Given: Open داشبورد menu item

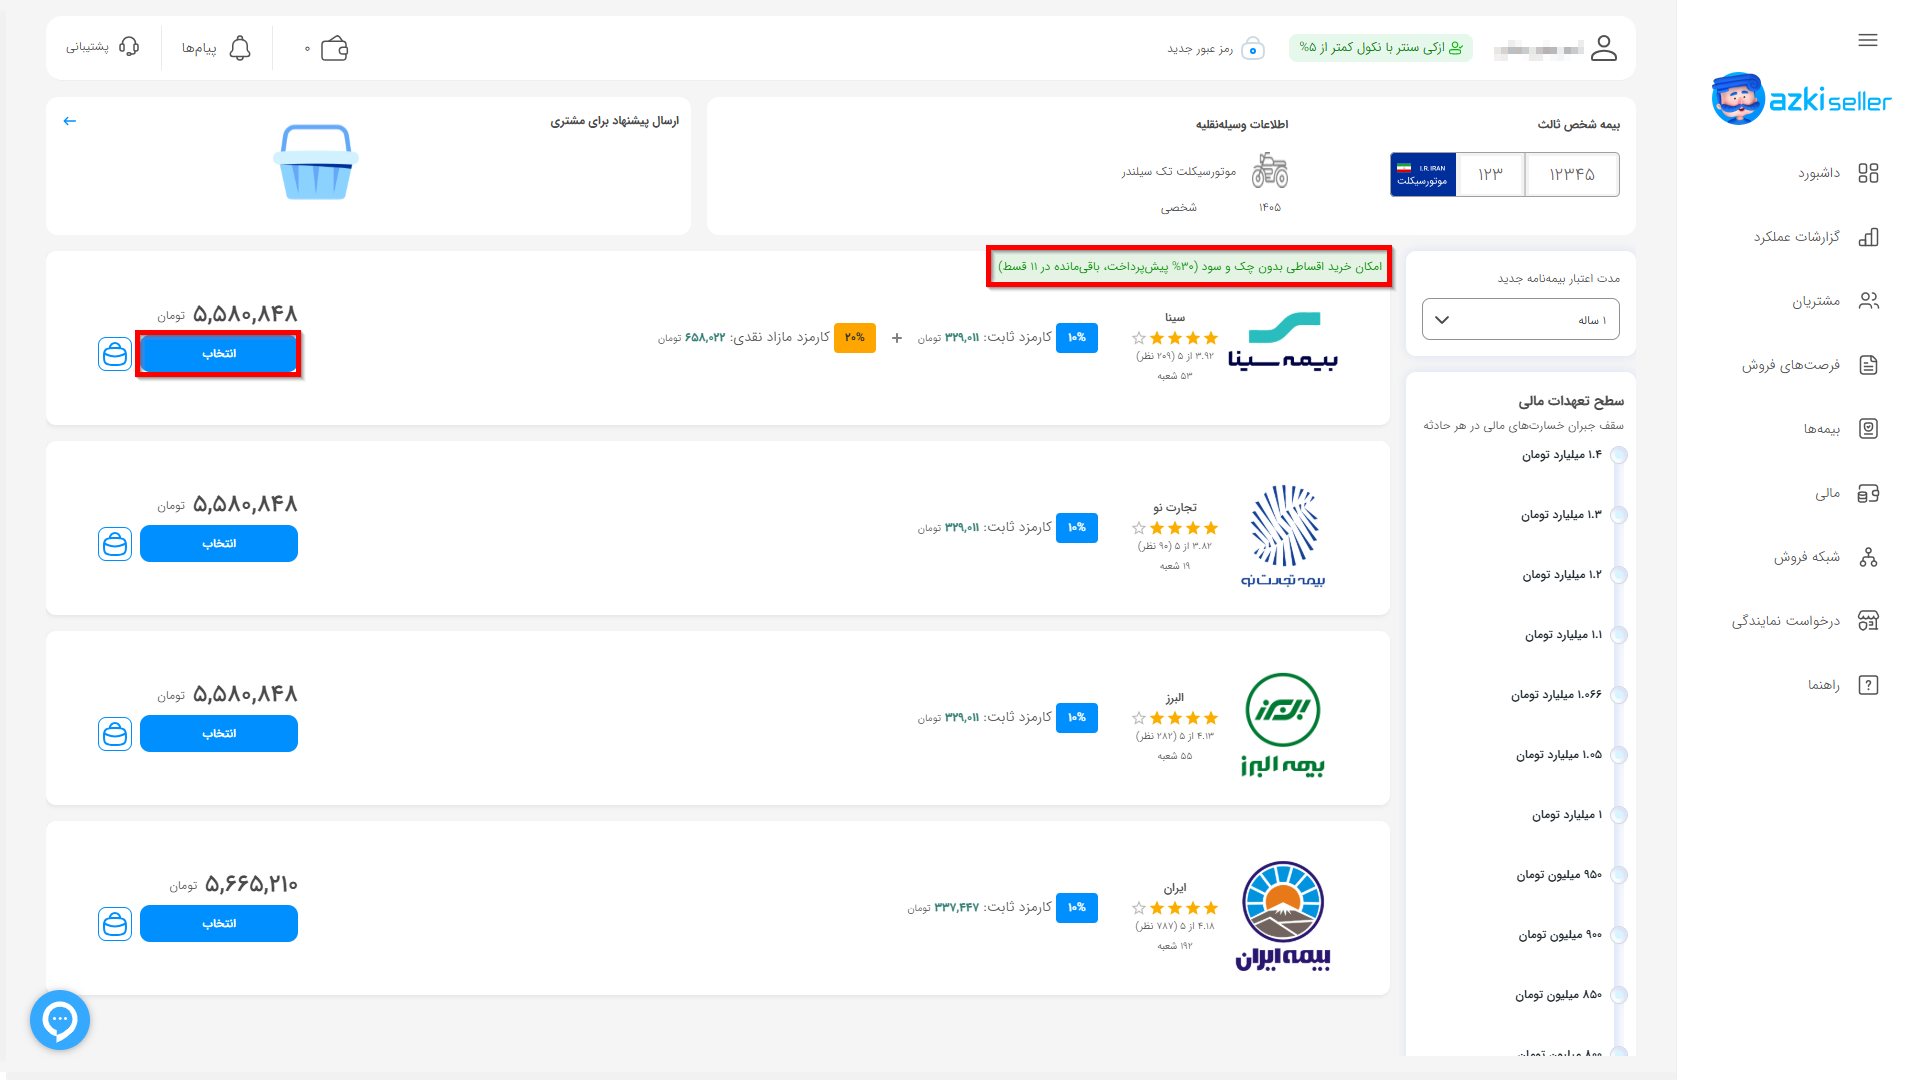Looking at the screenshot, I should [x=1819, y=173].
